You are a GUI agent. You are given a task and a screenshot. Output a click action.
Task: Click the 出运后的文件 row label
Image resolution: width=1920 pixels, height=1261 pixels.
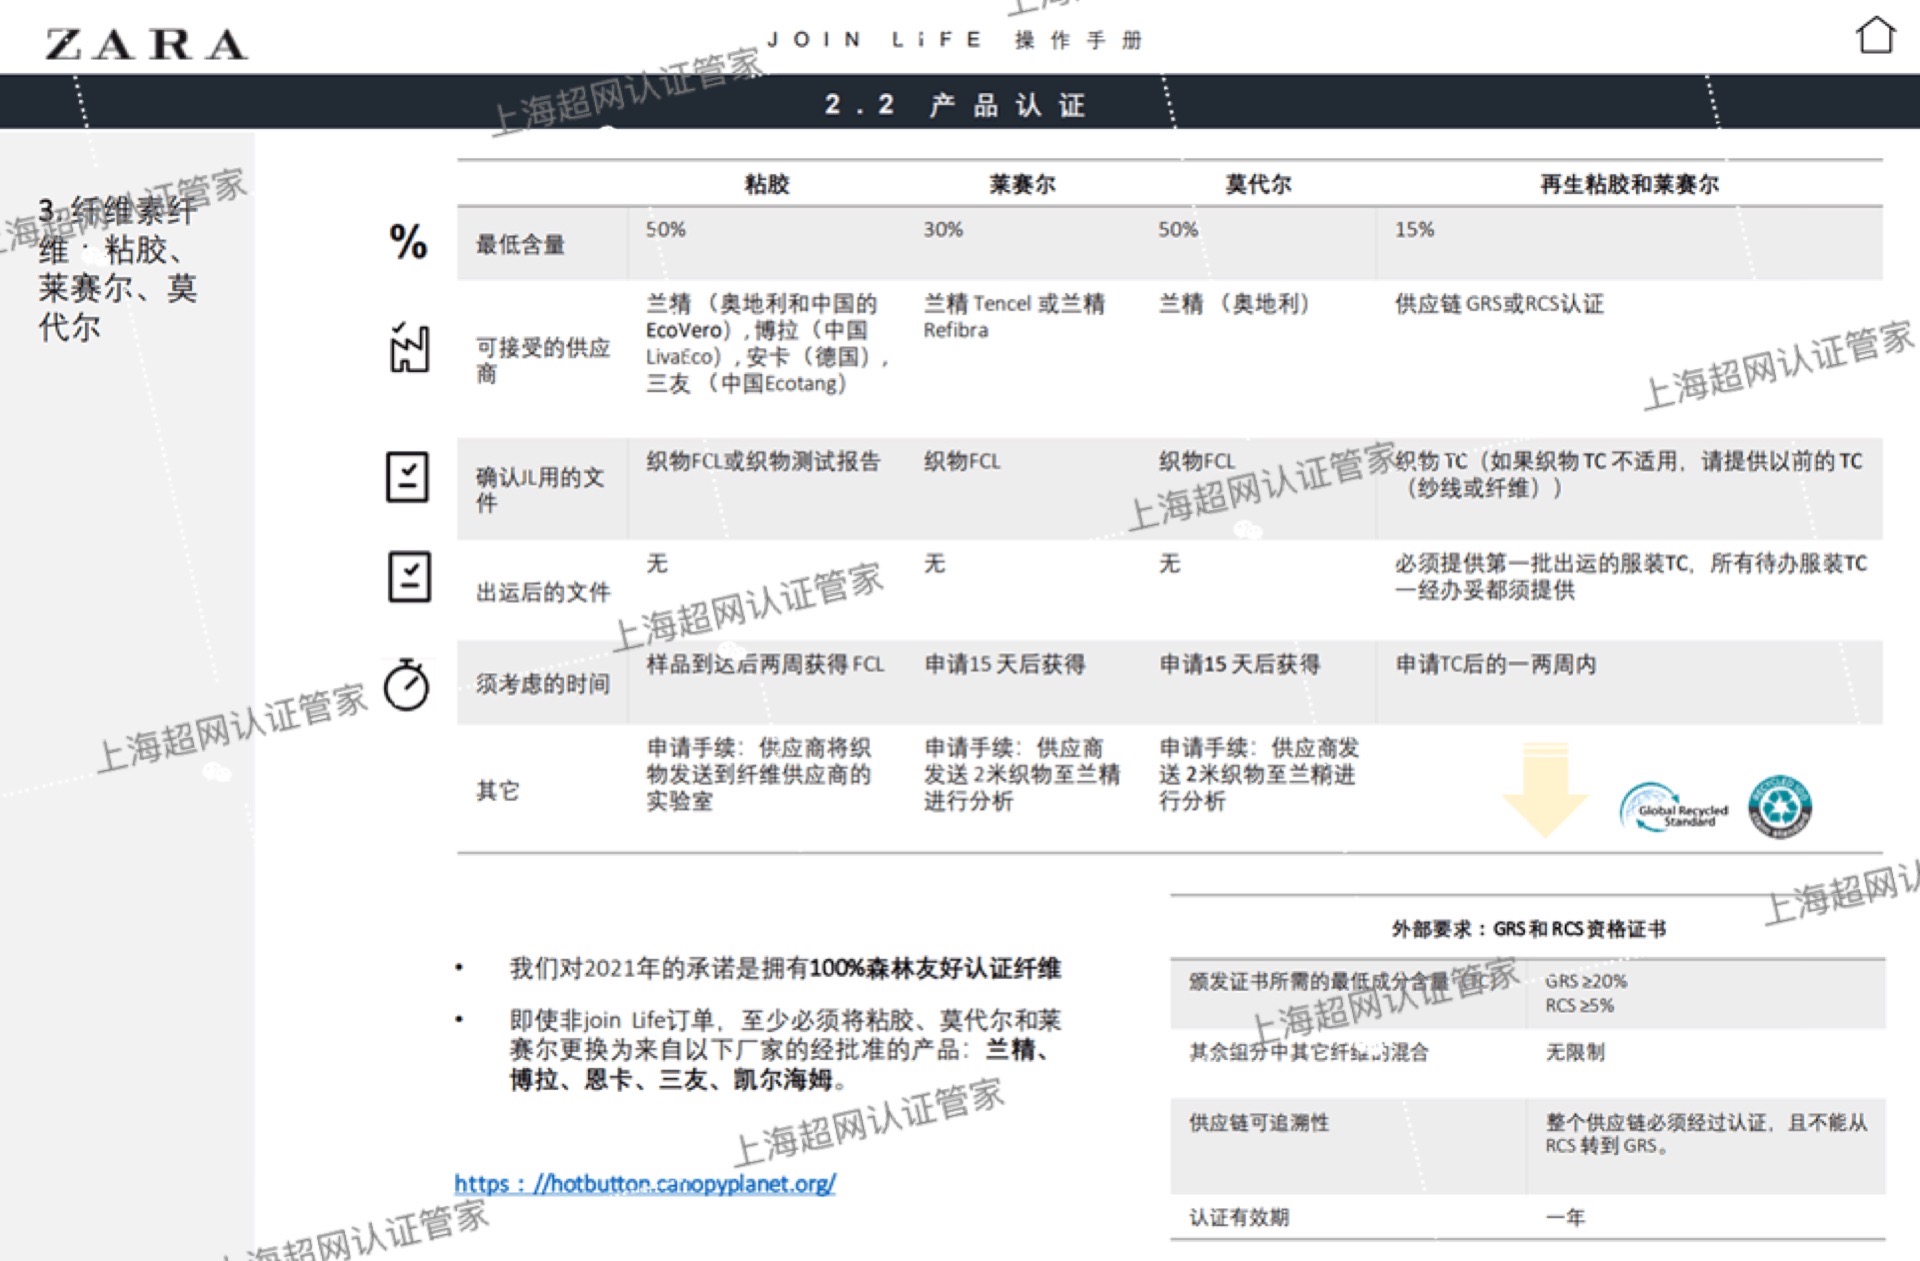coord(543,592)
